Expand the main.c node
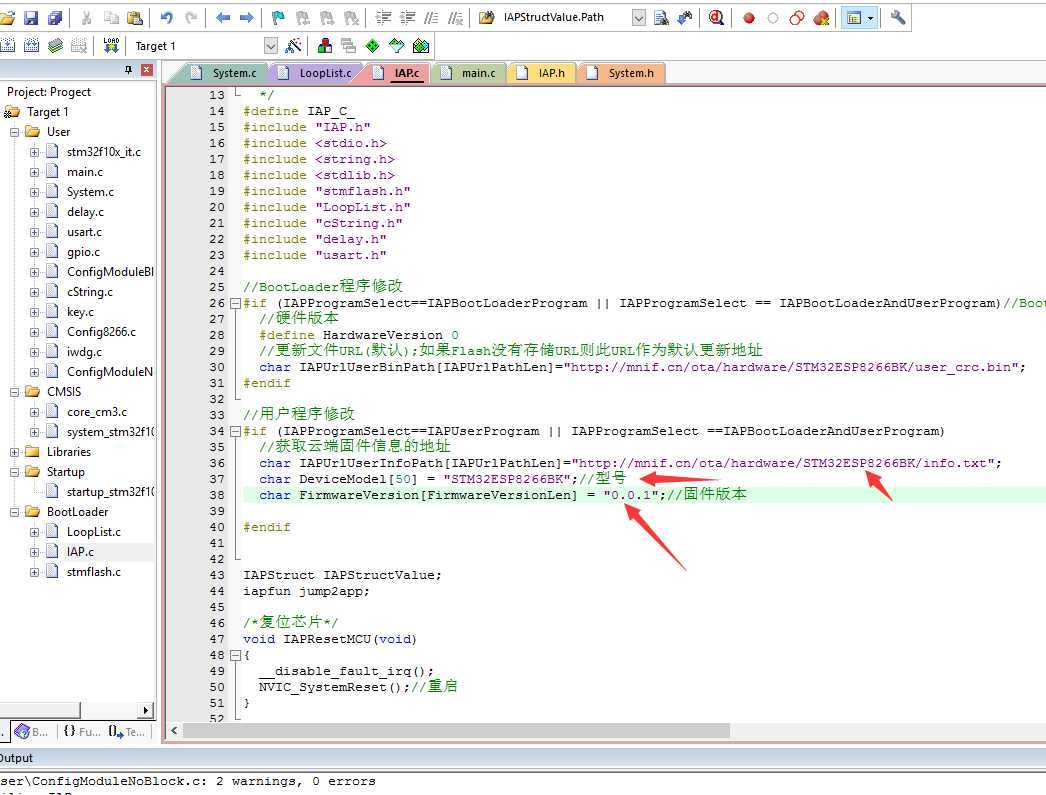The width and height of the screenshot is (1046, 795). click(x=34, y=172)
